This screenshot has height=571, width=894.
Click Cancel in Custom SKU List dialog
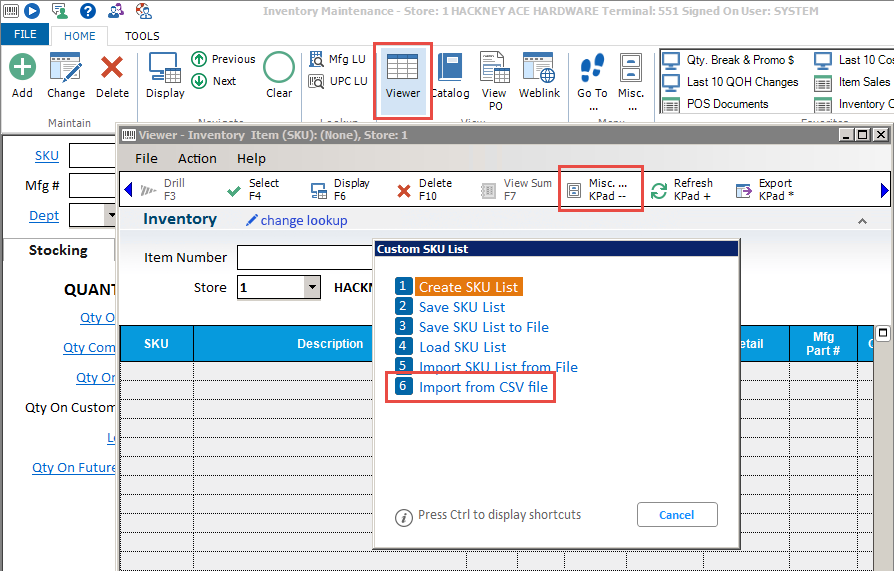coord(677,515)
